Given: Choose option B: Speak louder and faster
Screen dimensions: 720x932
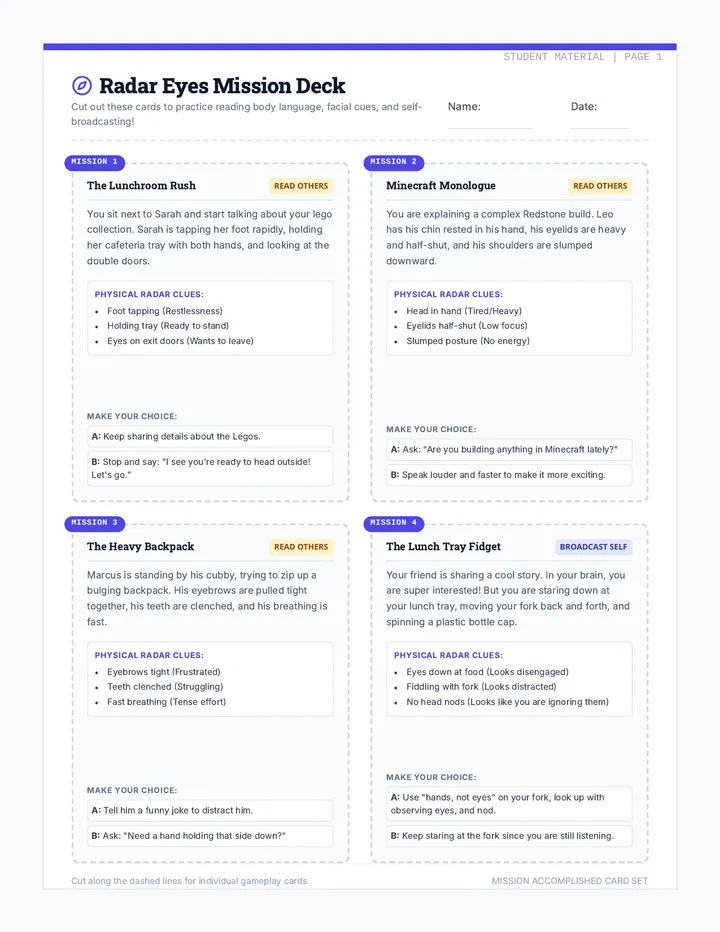Looking at the screenshot, I should (509, 475).
